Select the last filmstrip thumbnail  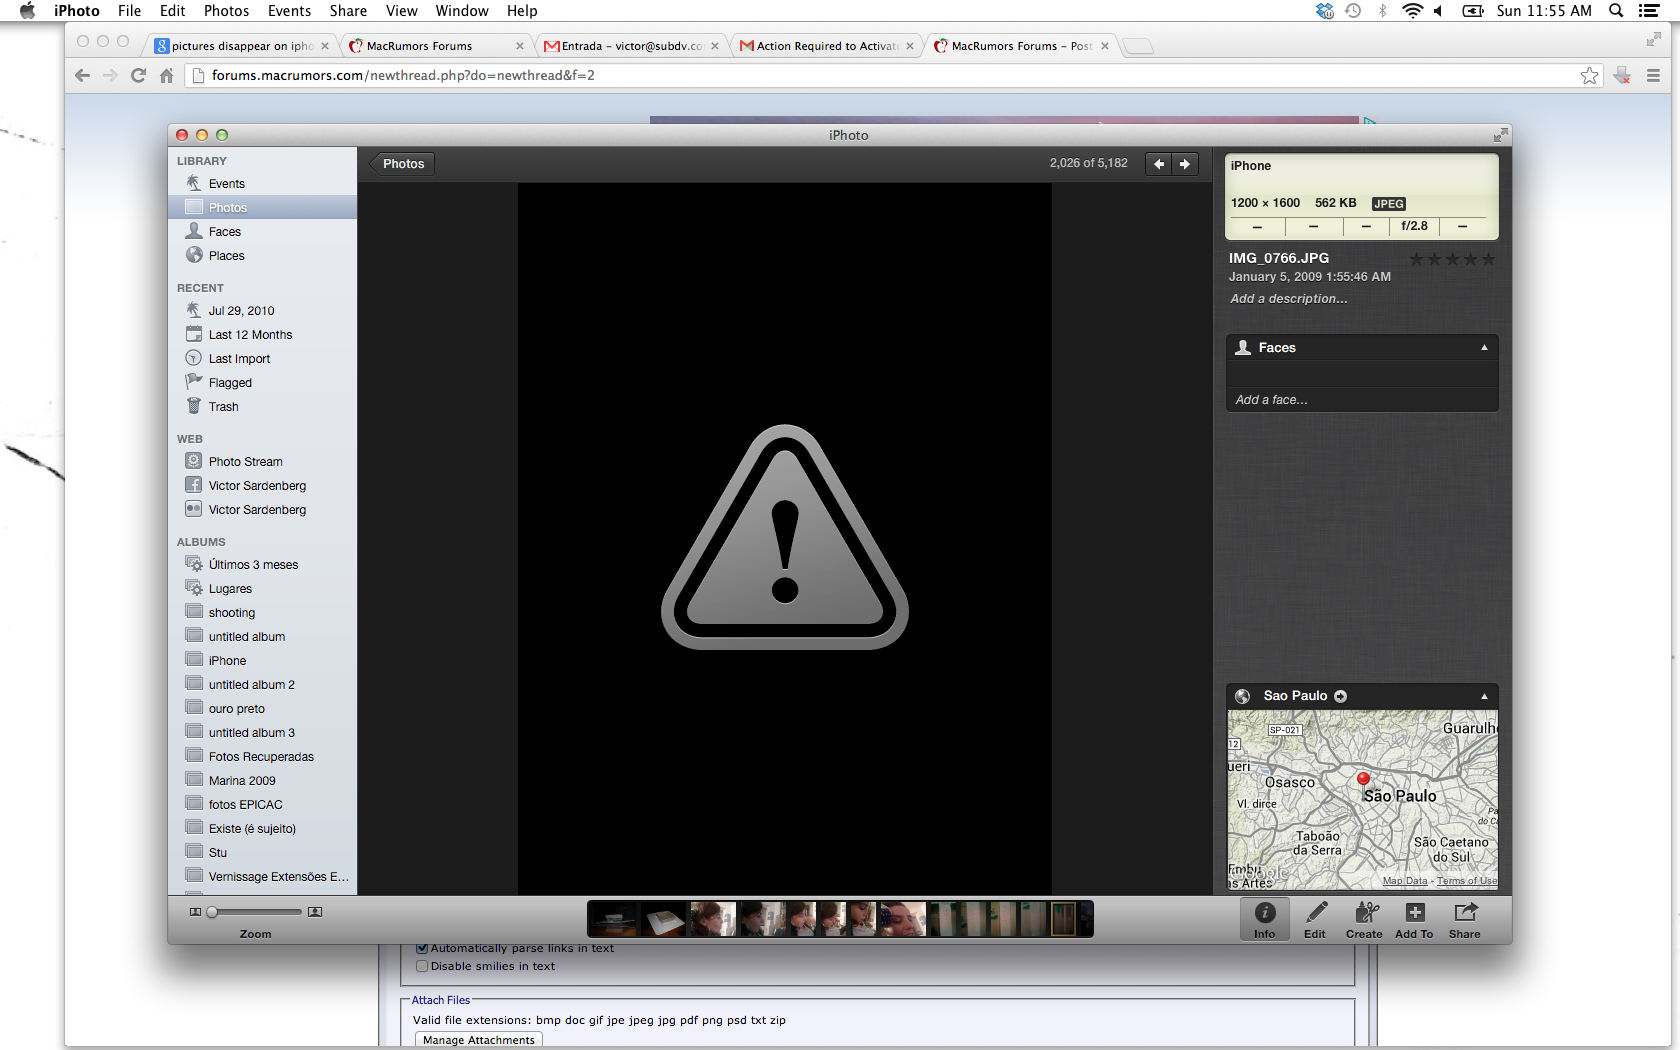point(1063,919)
